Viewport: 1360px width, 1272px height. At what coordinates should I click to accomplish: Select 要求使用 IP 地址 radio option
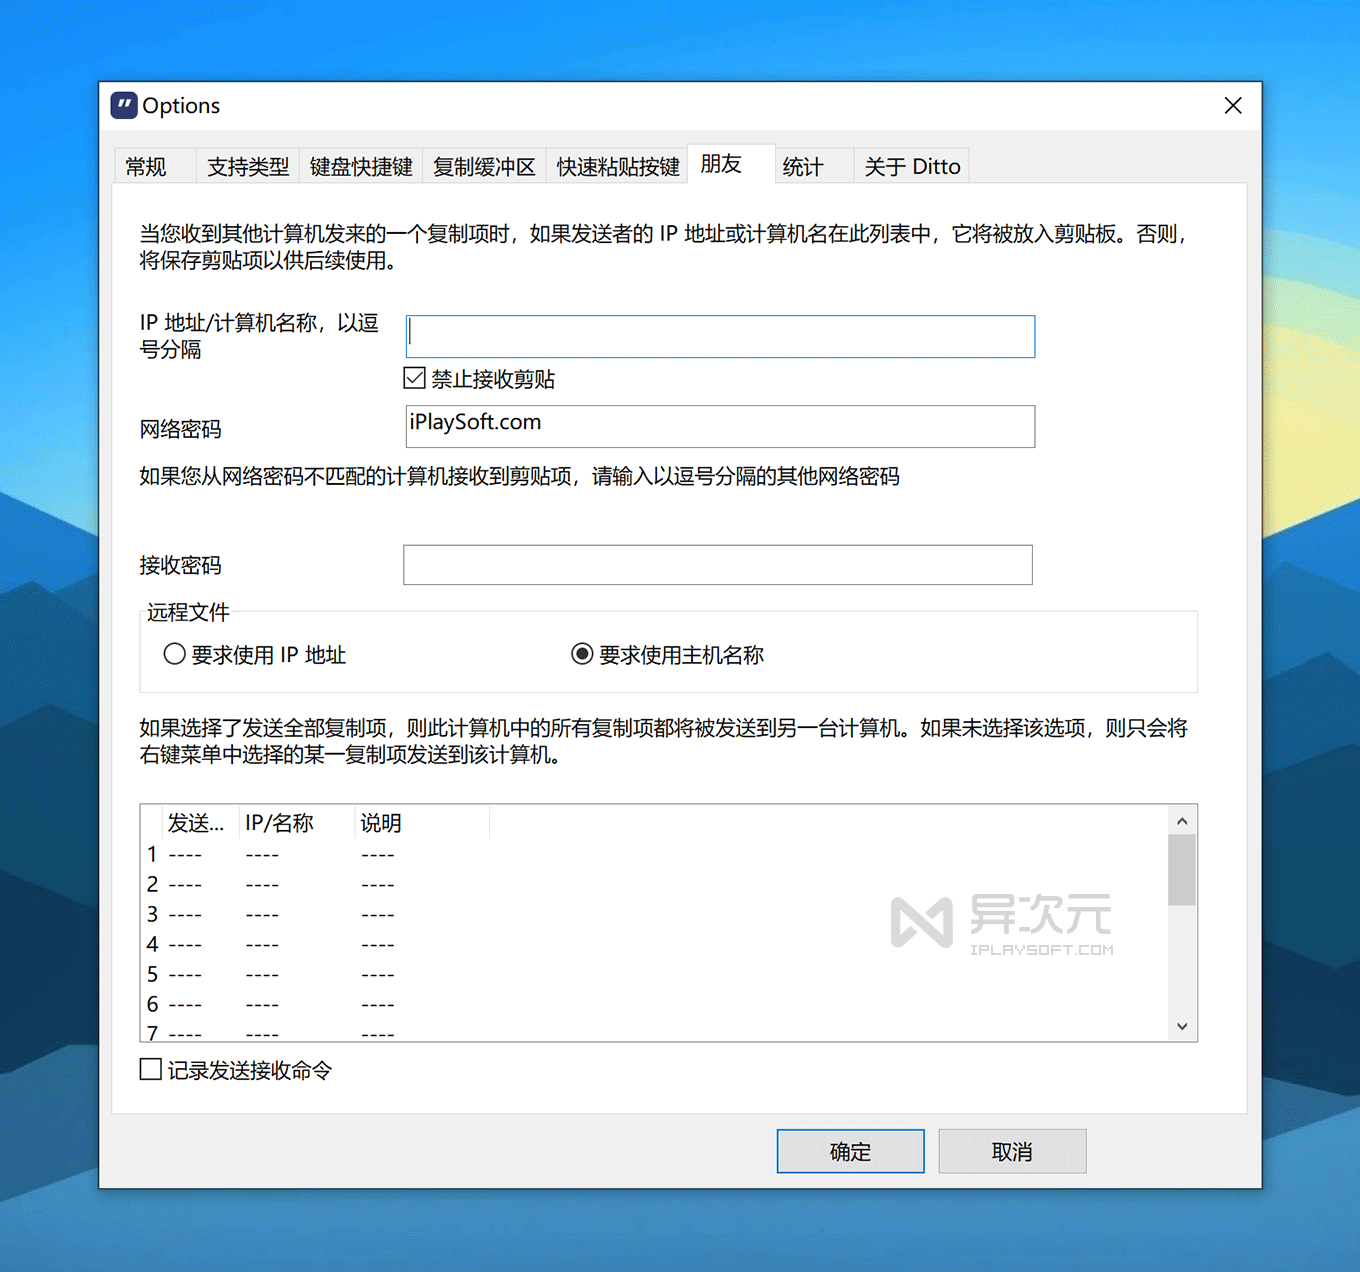click(174, 654)
